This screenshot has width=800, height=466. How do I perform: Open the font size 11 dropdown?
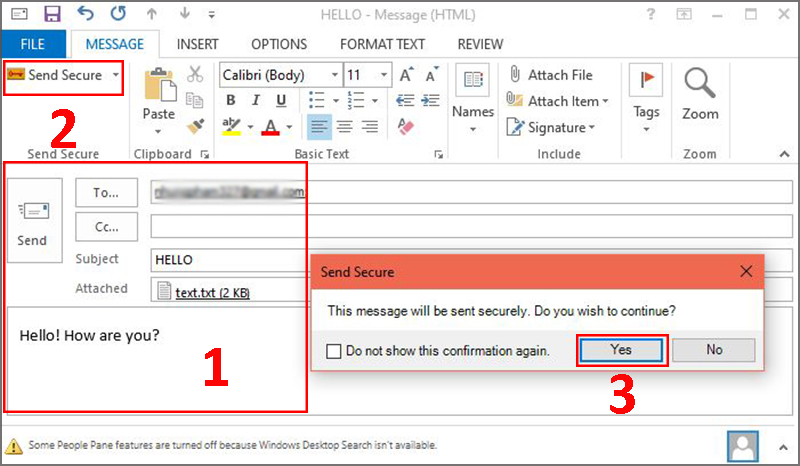[x=384, y=75]
